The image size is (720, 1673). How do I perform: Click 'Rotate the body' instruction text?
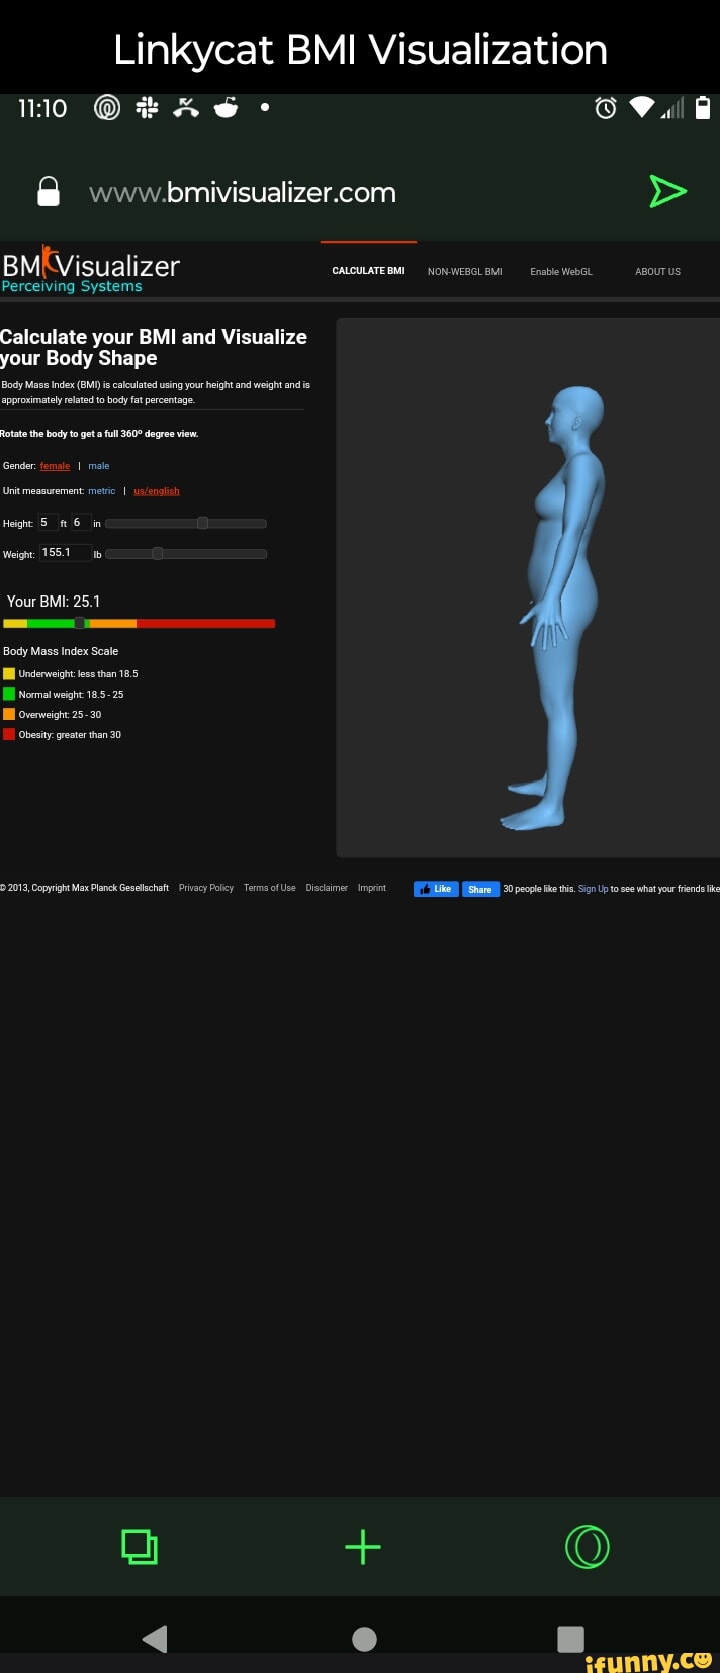click(x=99, y=434)
